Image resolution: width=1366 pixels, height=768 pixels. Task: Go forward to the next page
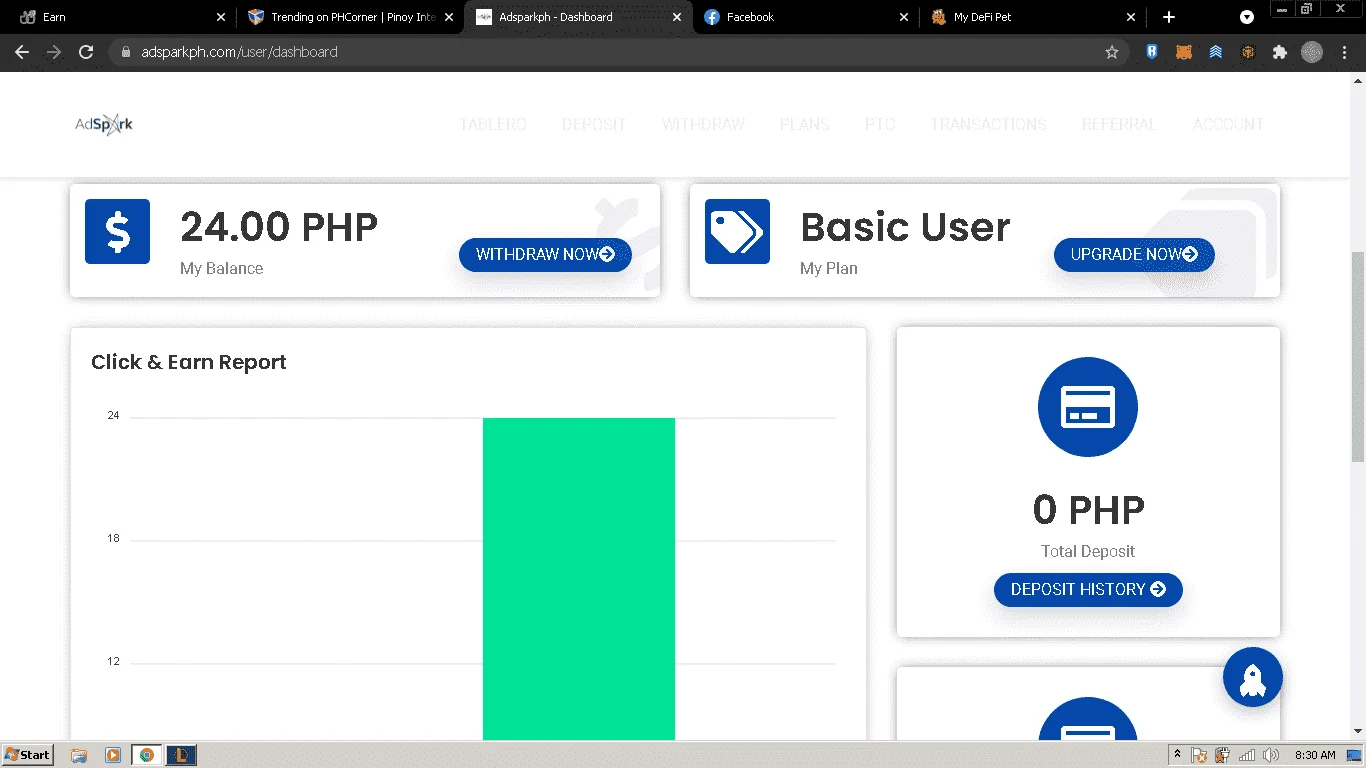point(54,52)
